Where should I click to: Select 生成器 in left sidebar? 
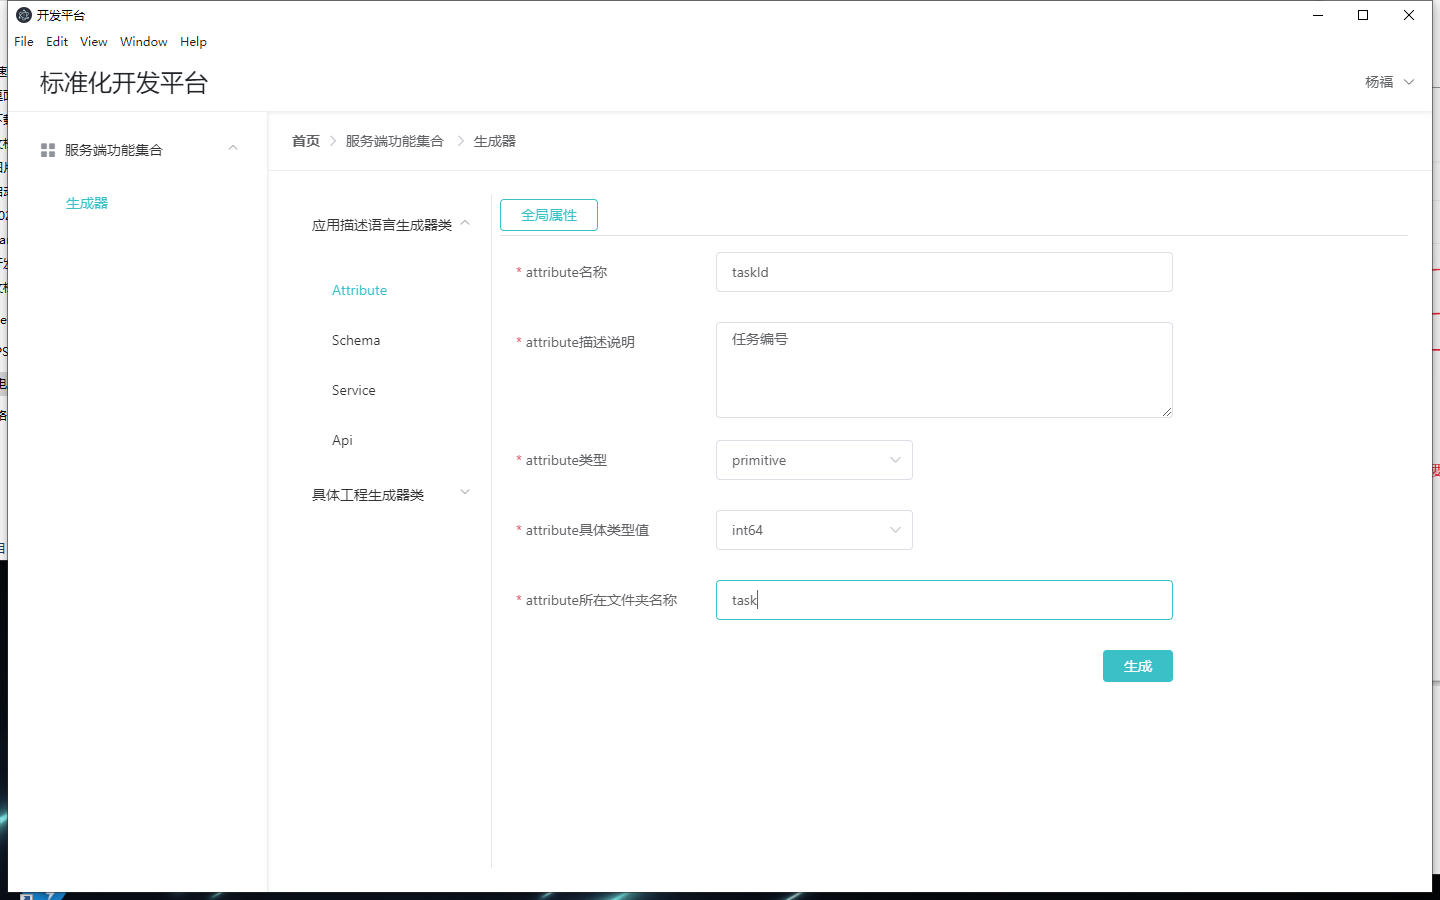[87, 203]
